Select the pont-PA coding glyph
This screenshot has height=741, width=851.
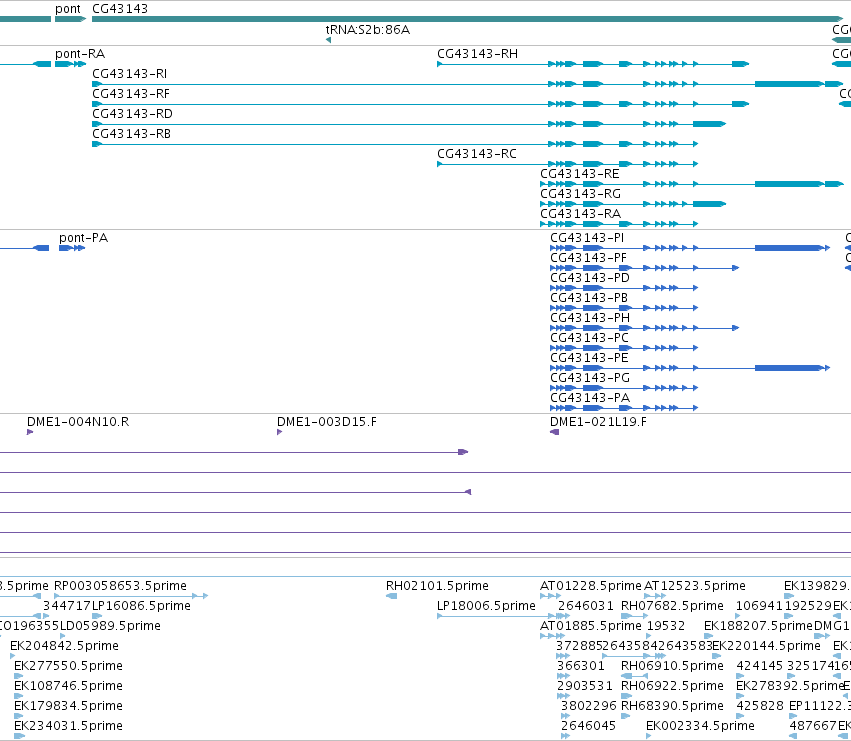[x=72, y=248]
